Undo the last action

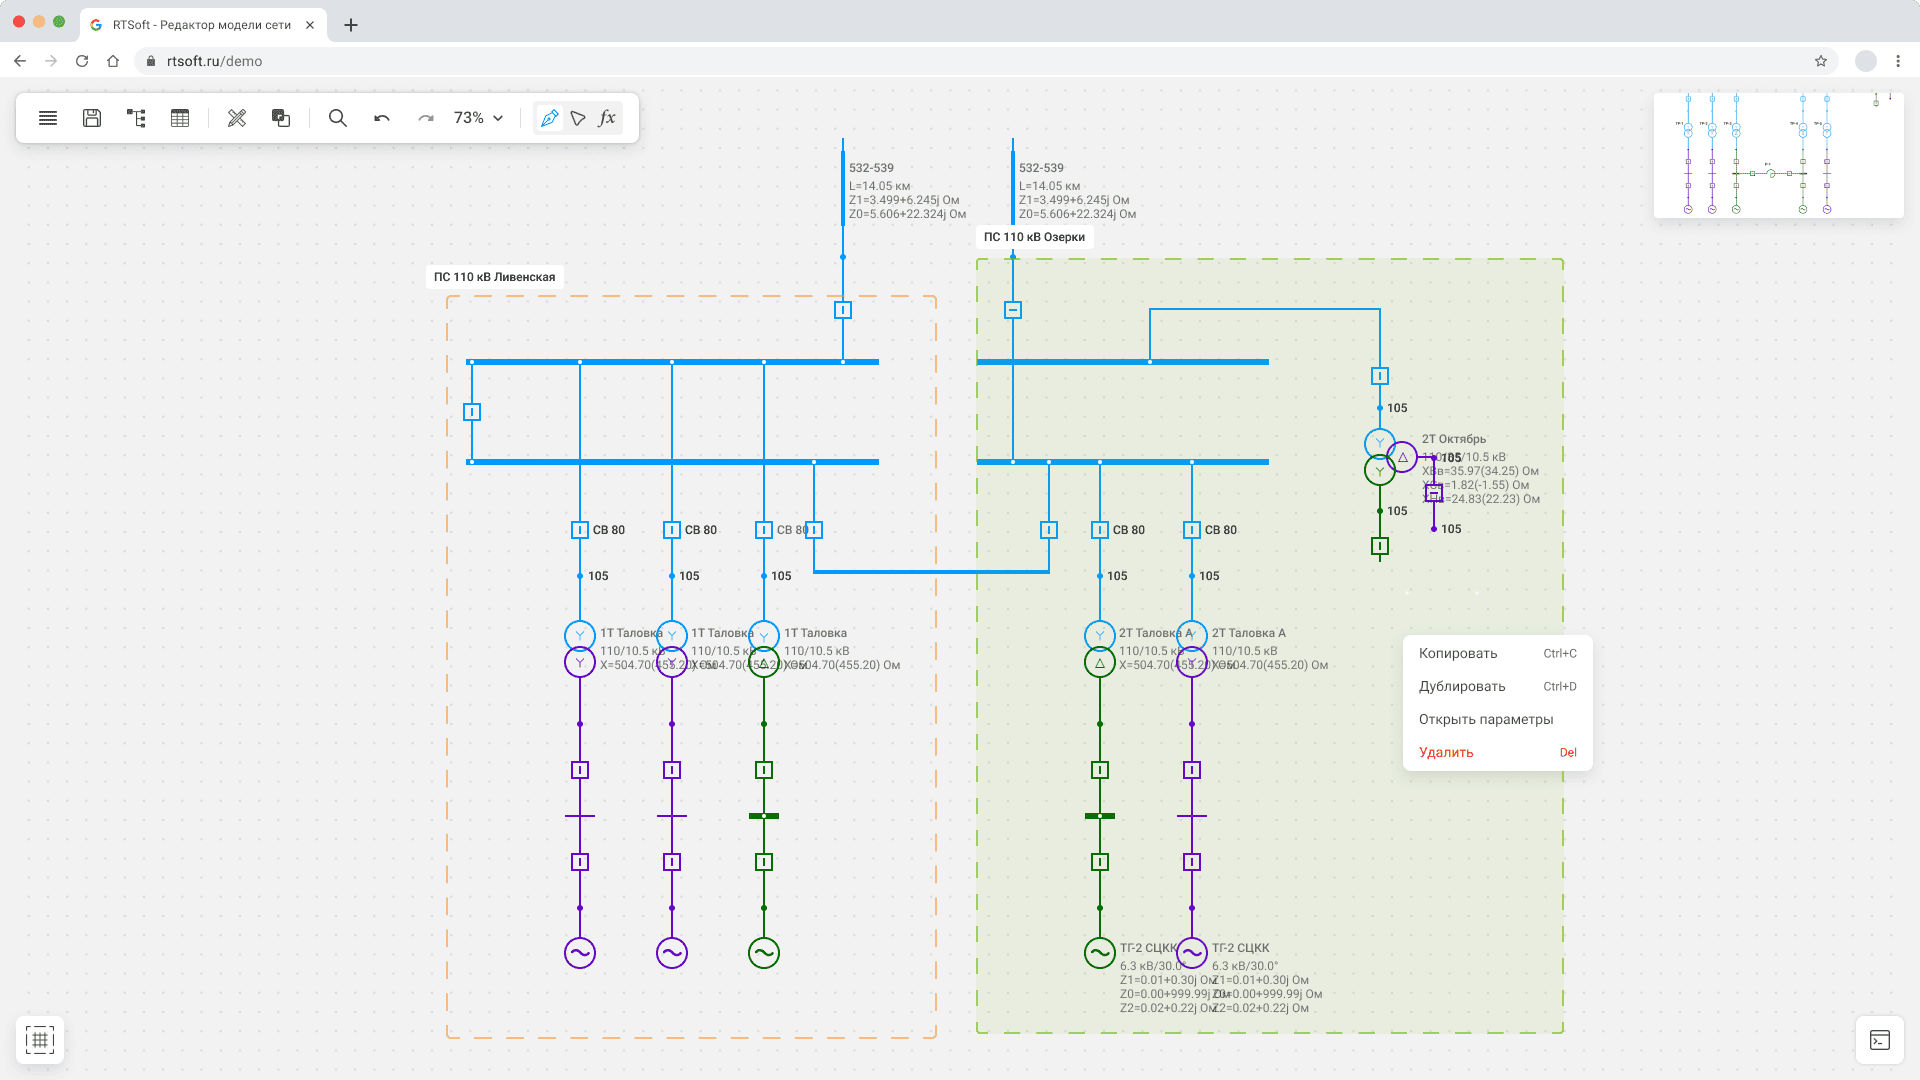(x=382, y=118)
